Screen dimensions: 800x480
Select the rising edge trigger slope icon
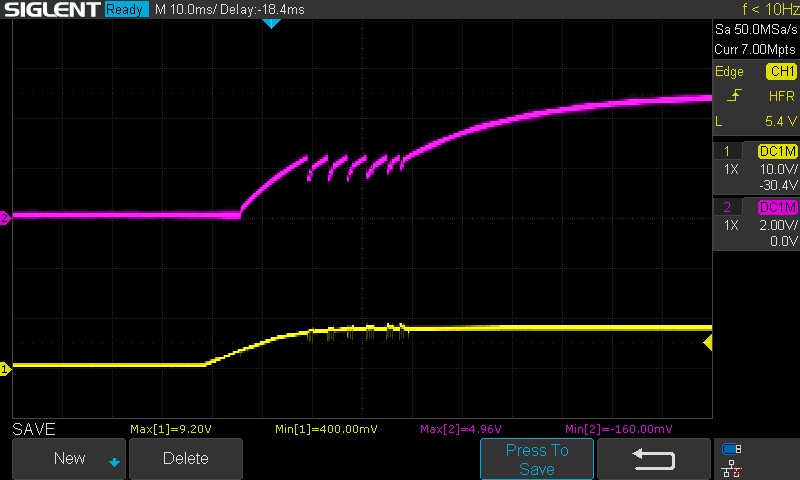[x=734, y=95]
